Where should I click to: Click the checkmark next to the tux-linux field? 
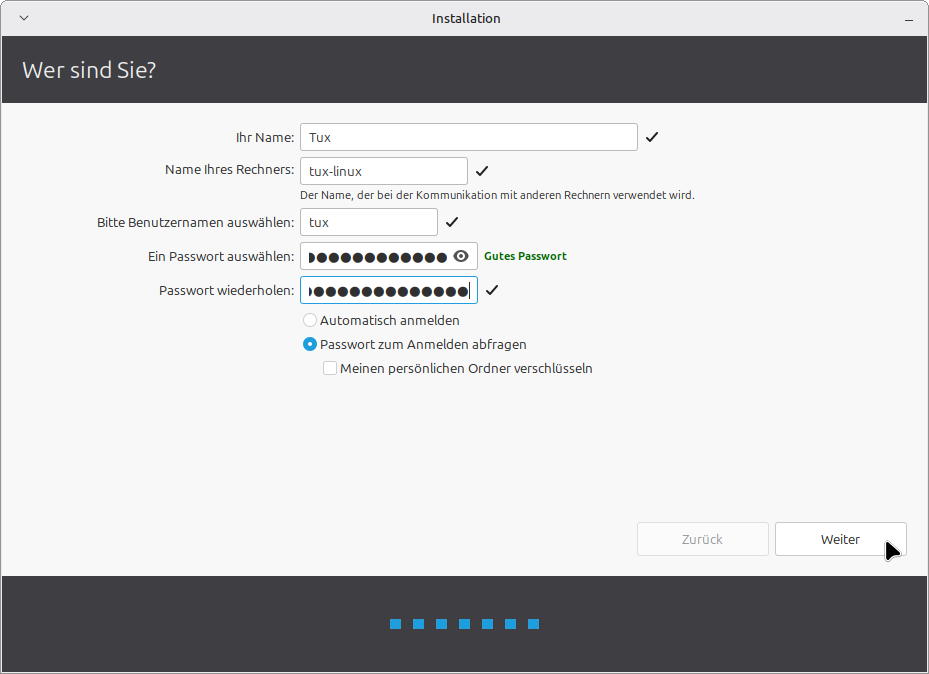(482, 171)
